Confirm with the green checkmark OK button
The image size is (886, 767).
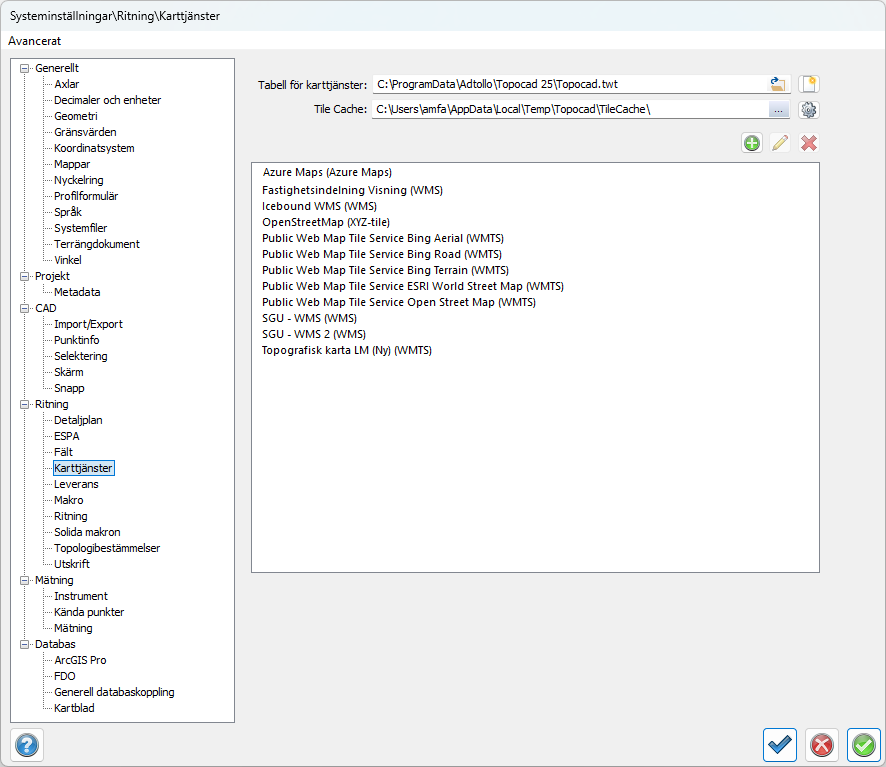(864, 745)
